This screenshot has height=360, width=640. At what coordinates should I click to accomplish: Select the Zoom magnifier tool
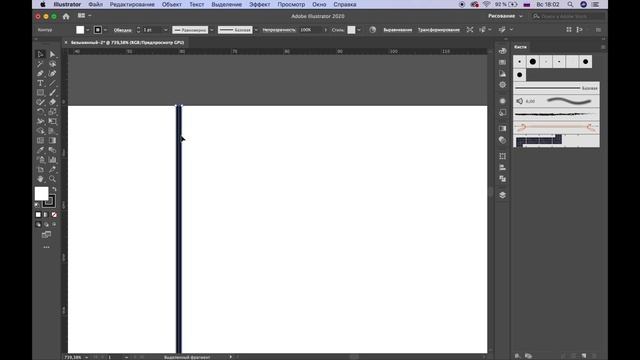pyautogui.click(x=52, y=179)
